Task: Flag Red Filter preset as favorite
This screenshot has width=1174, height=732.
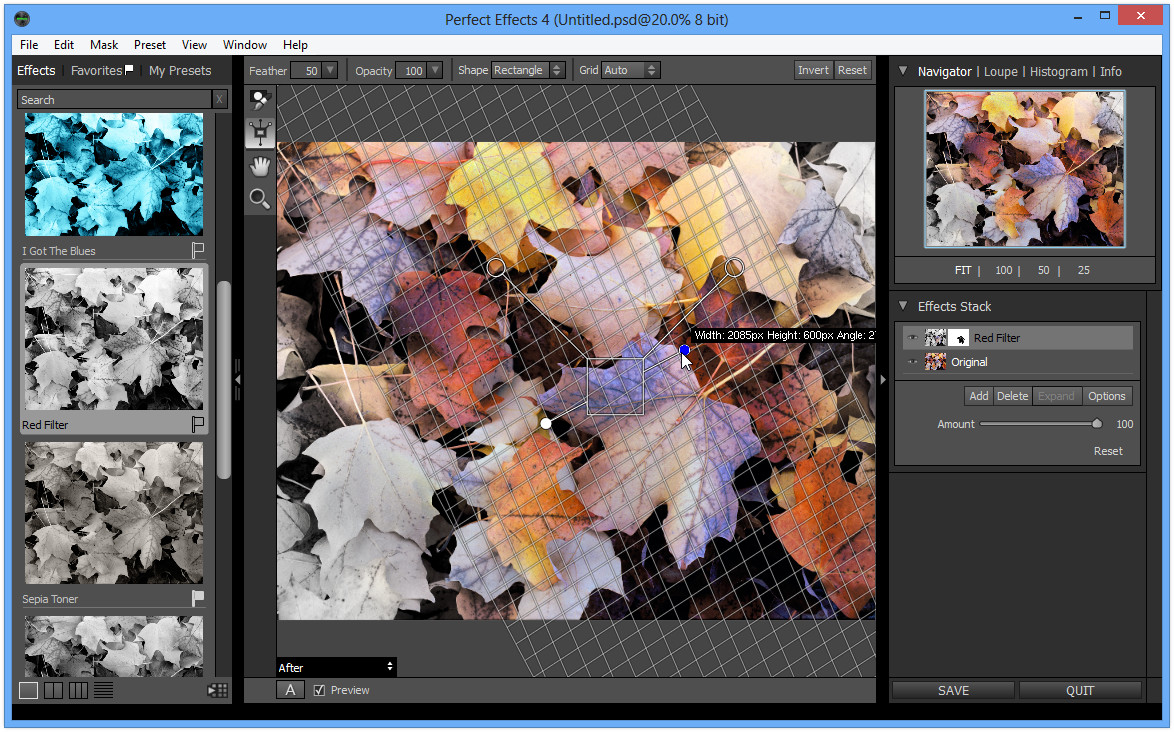Action: (198, 424)
